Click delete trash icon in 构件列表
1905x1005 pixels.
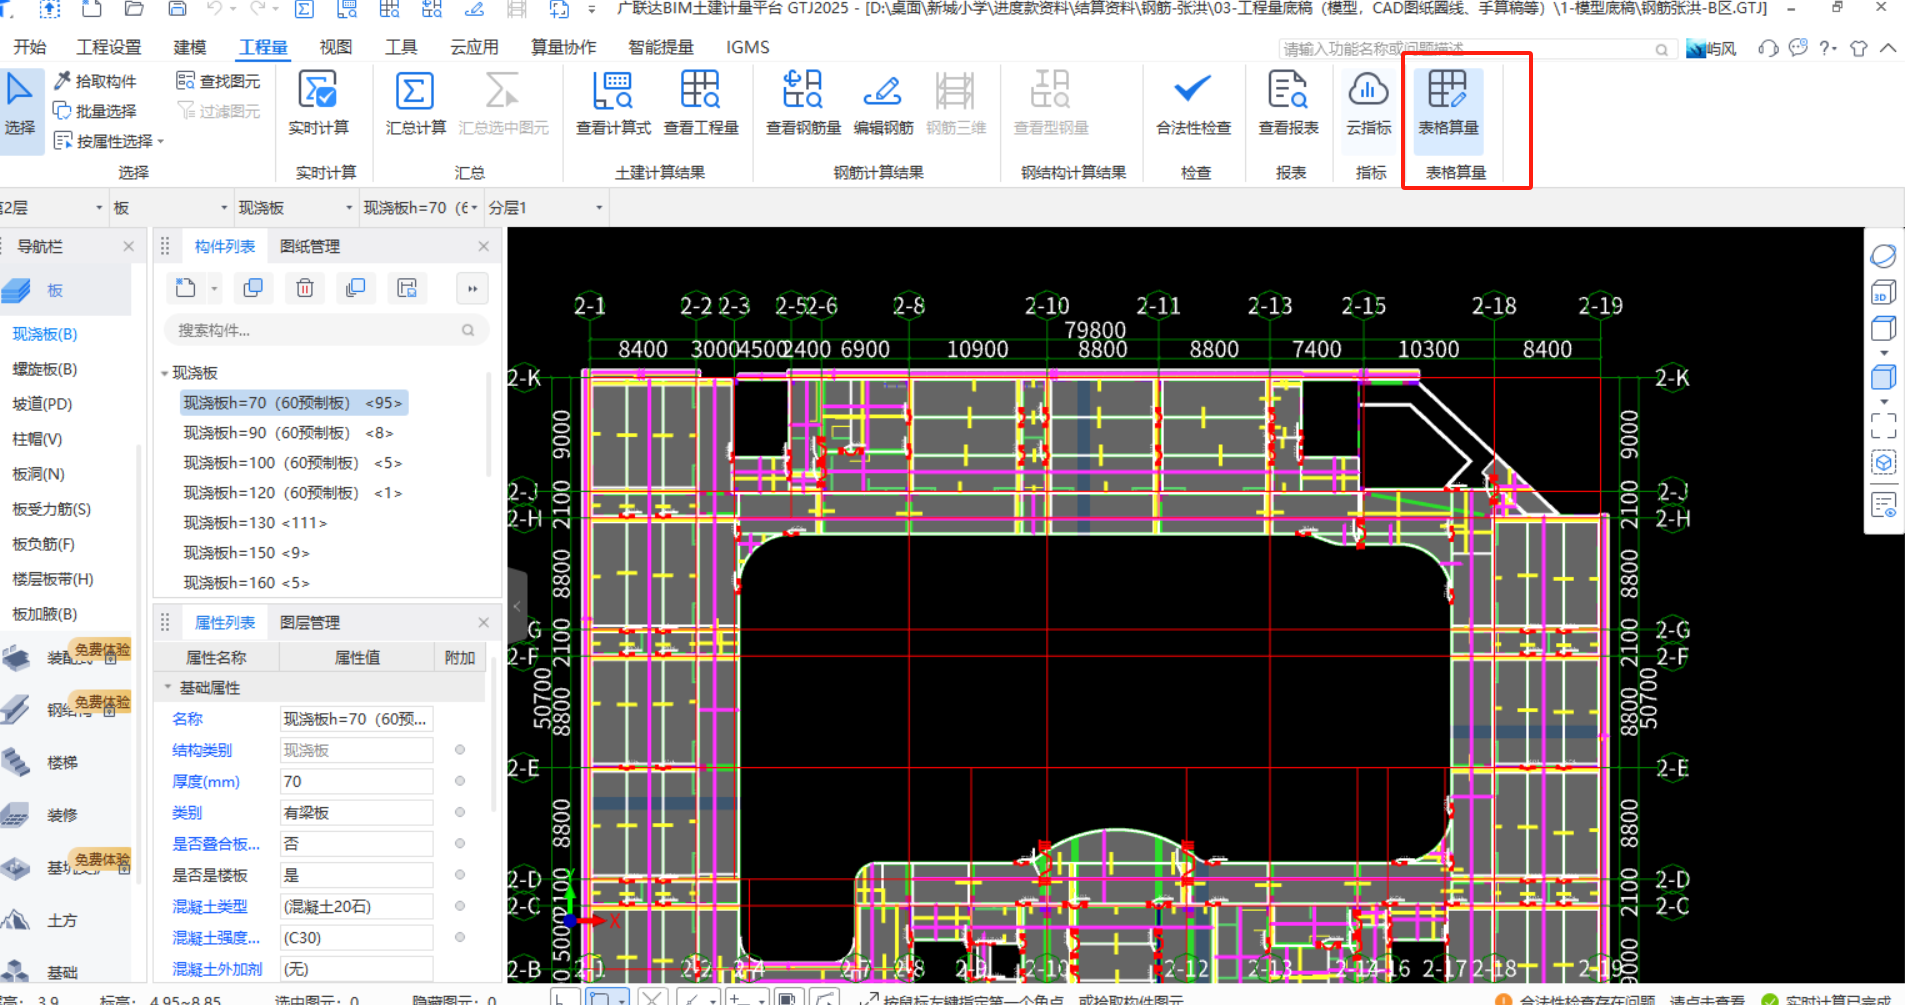pyautogui.click(x=305, y=288)
